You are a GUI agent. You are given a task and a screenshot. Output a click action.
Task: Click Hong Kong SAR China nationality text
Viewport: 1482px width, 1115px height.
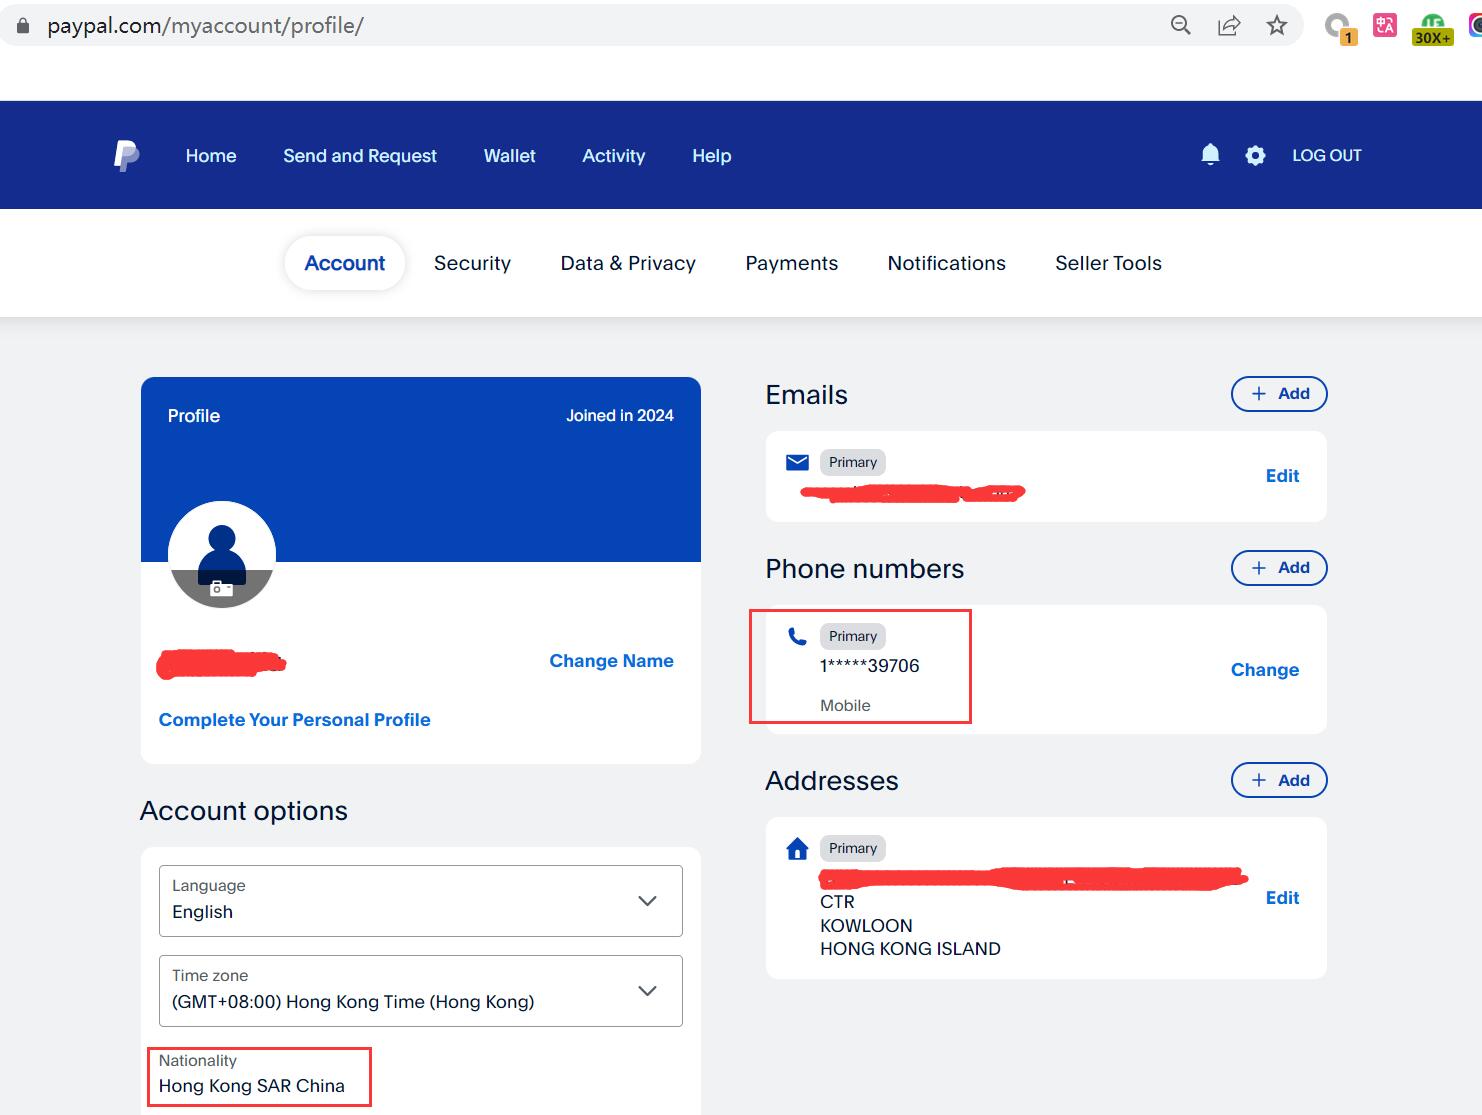pyautogui.click(x=252, y=1086)
